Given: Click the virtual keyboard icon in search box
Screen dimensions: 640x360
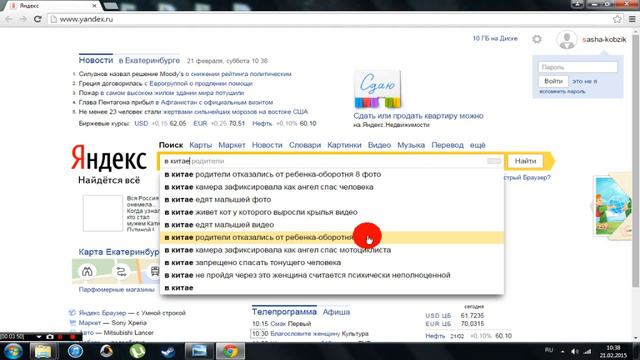Looking at the screenshot, I should point(494,161).
